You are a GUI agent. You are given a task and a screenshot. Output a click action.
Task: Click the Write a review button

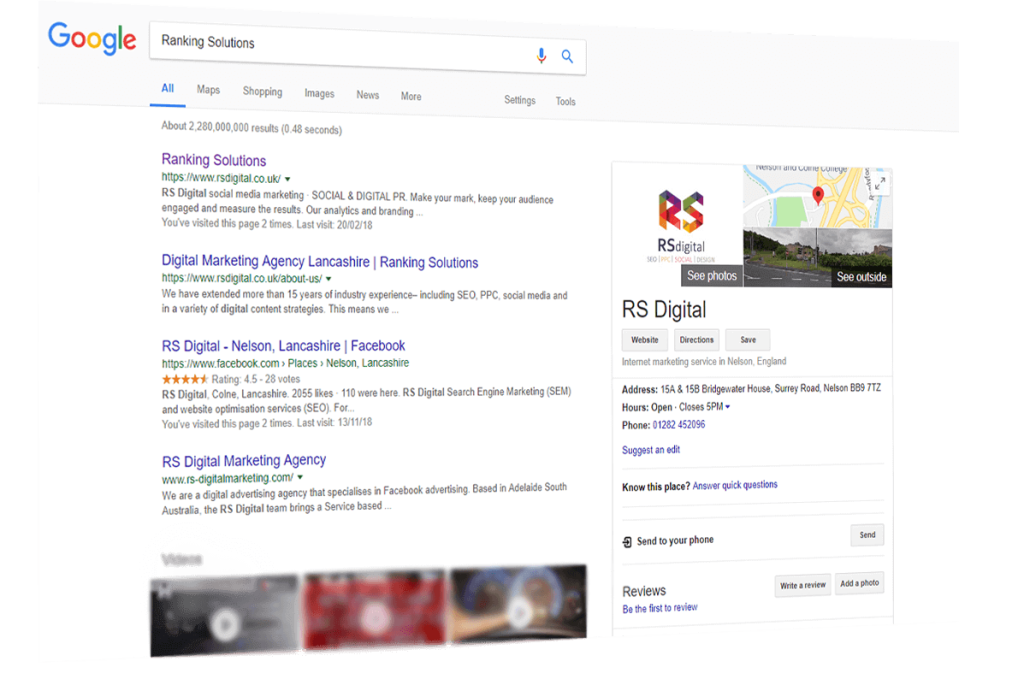(803, 585)
